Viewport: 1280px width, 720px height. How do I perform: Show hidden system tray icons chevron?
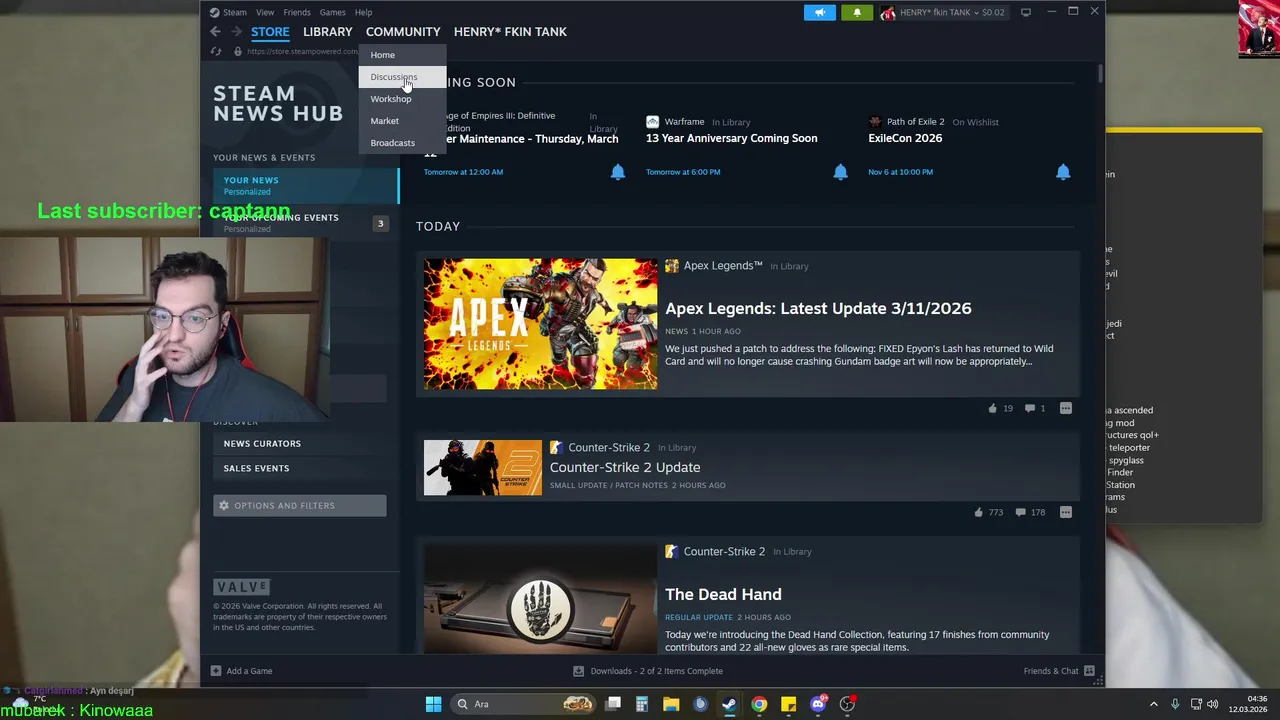pos(1153,704)
